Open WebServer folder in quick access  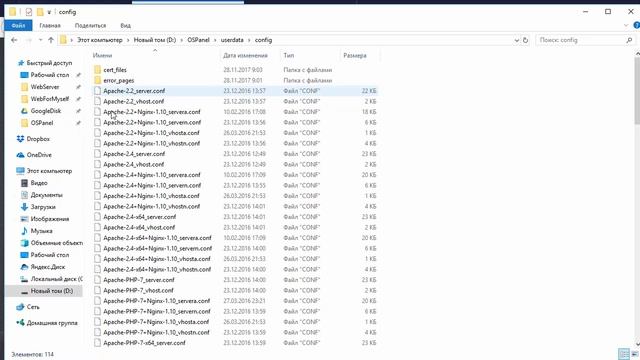[45, 87]
